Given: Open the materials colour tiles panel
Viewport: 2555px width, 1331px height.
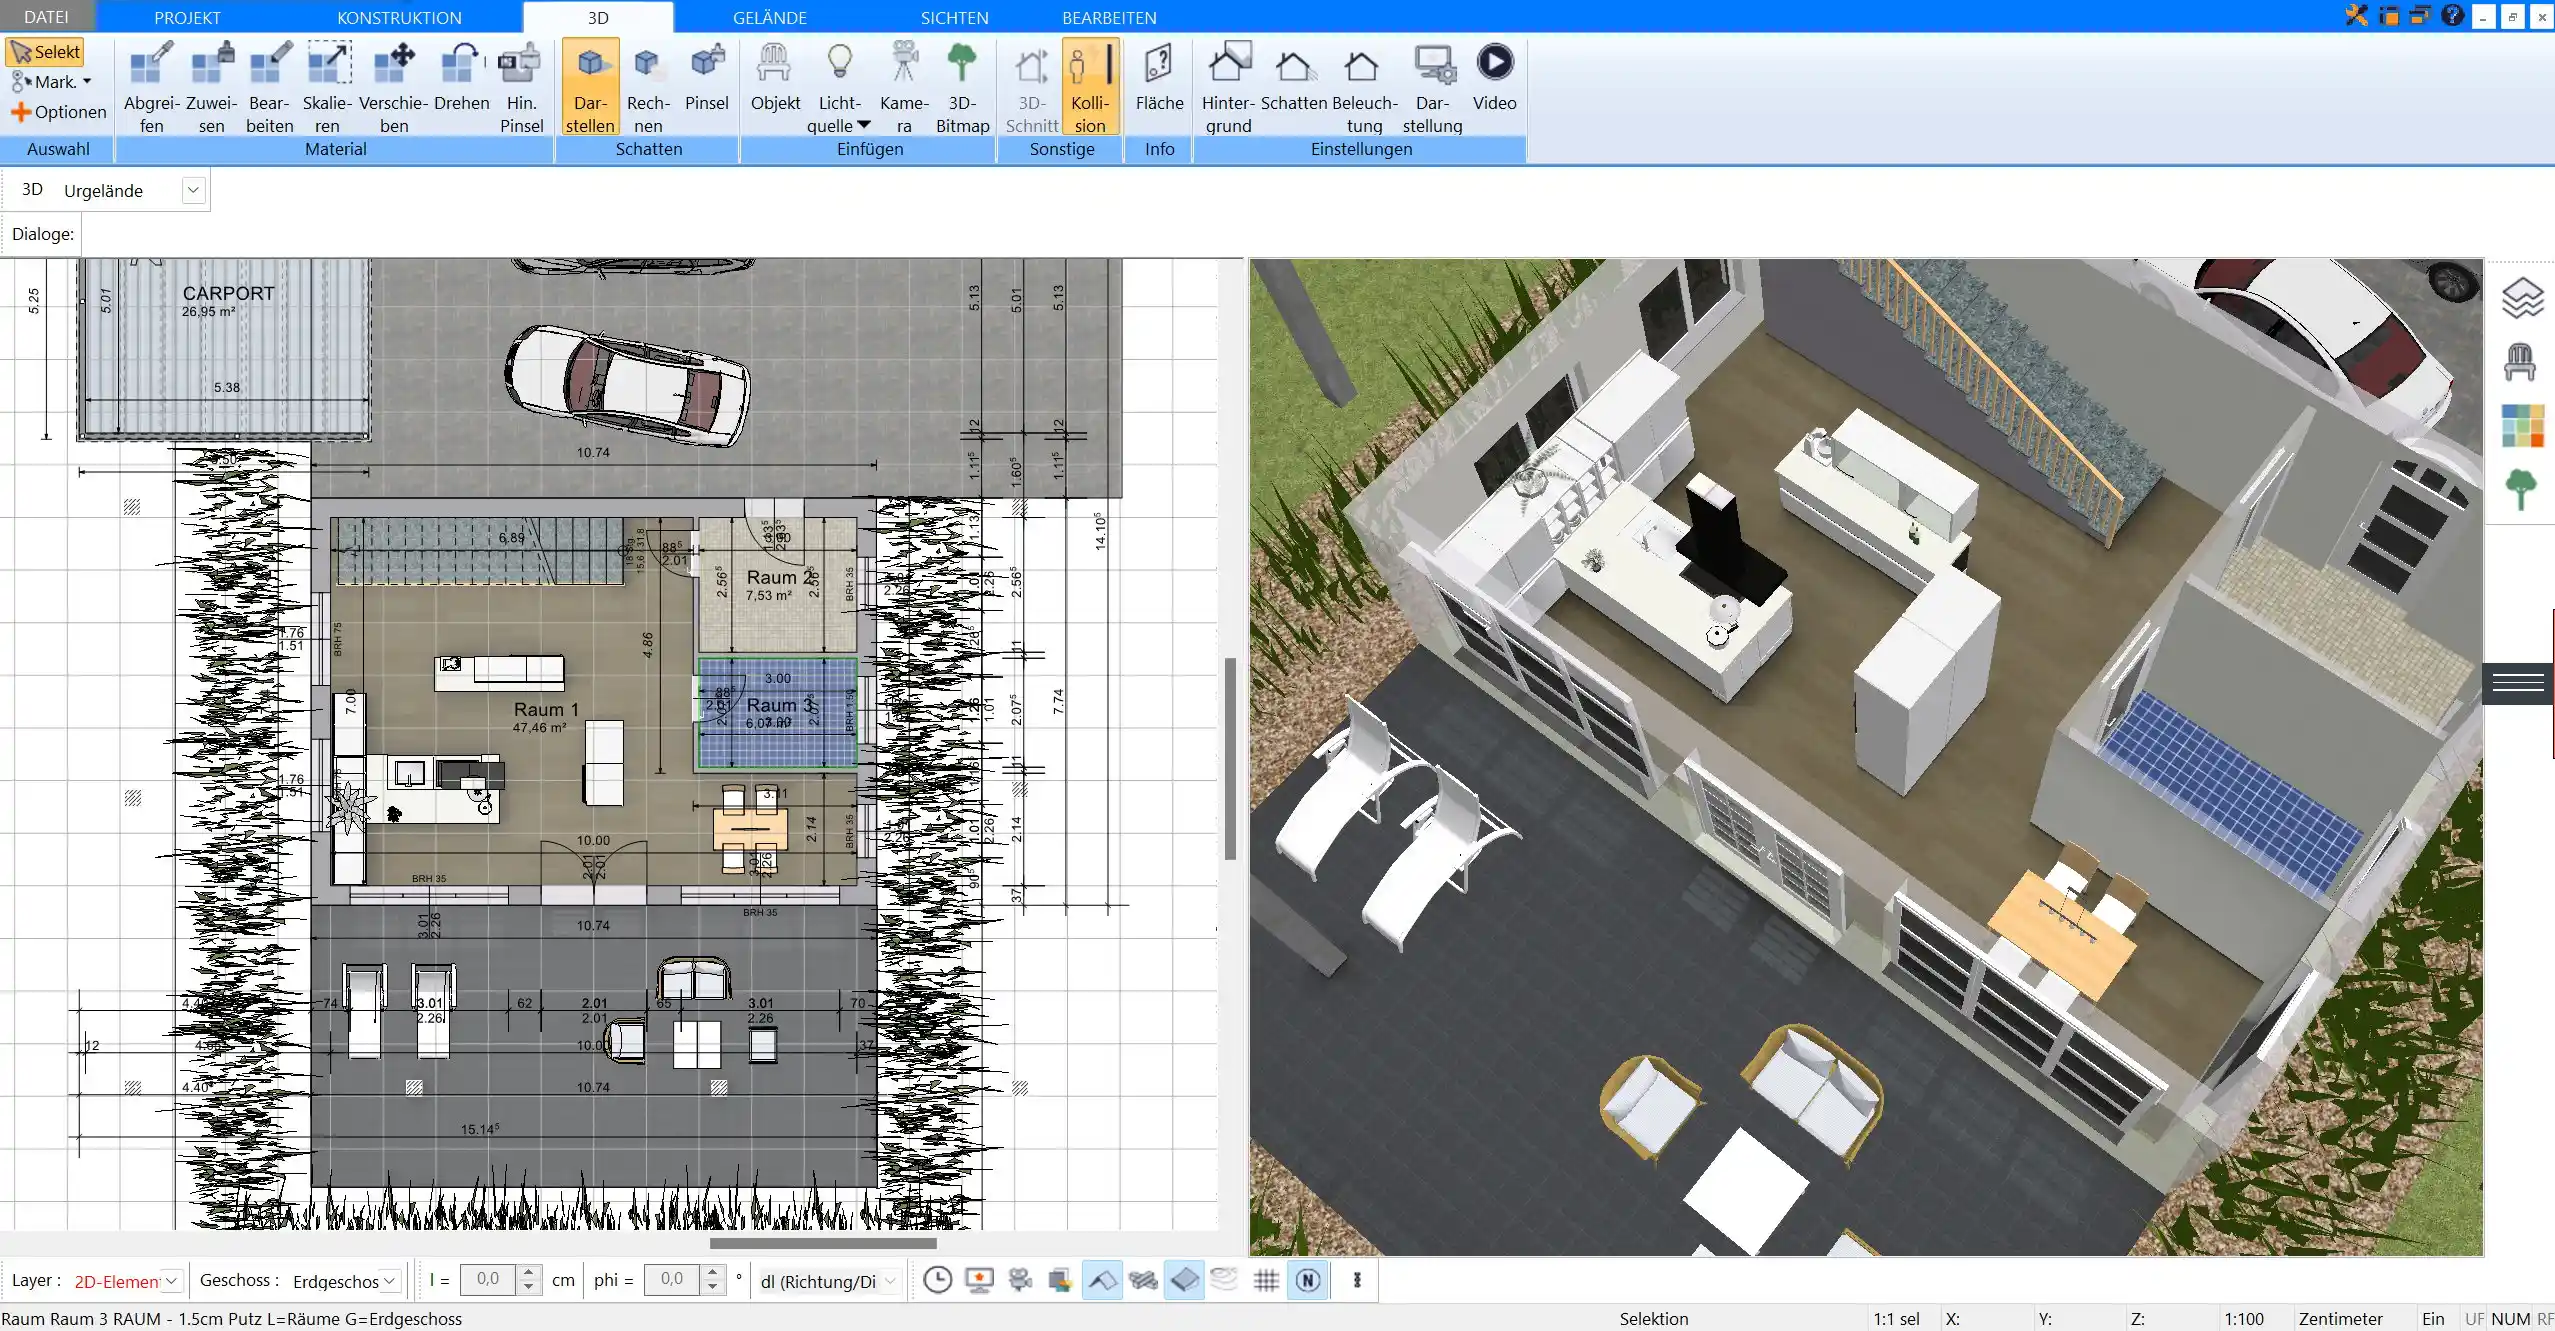Looking at the screenshot, I should click(x=2521, y=425).
